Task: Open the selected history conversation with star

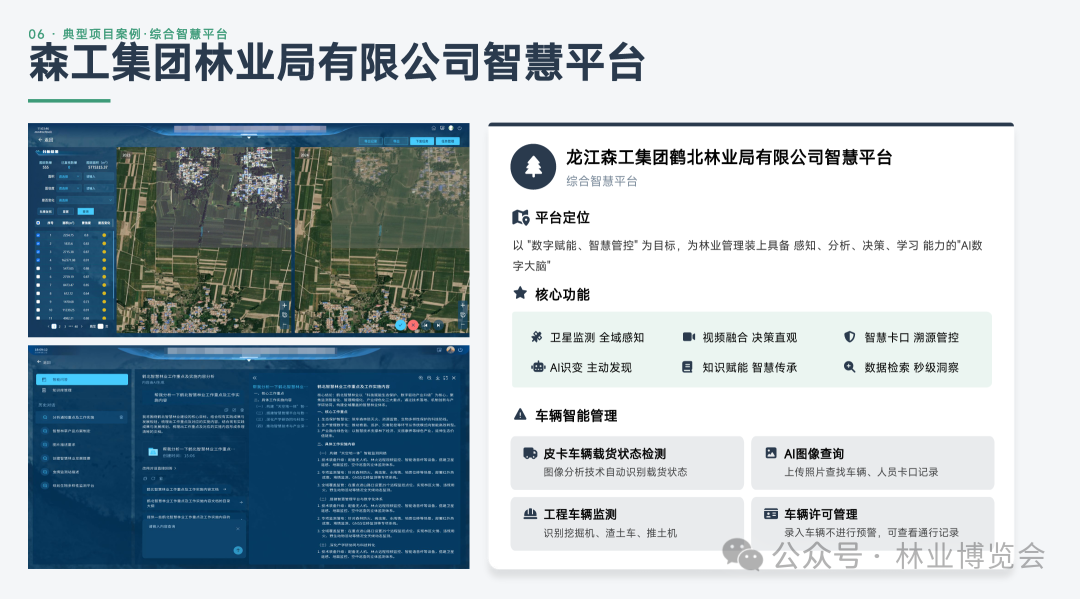Action: pos(81,417)
